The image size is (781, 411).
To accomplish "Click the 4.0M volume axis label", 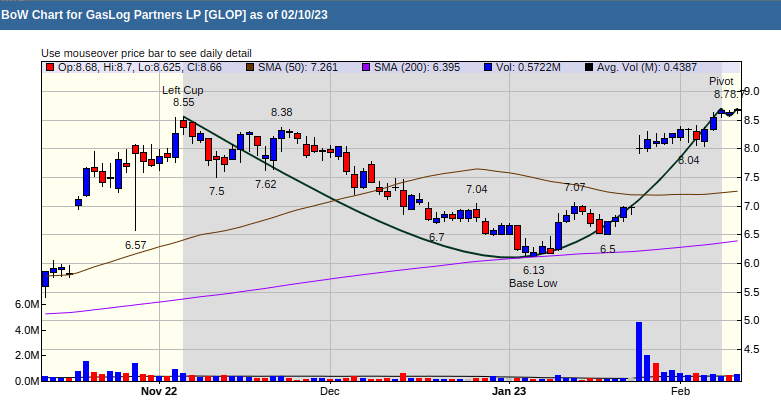I will click(27, 330).
